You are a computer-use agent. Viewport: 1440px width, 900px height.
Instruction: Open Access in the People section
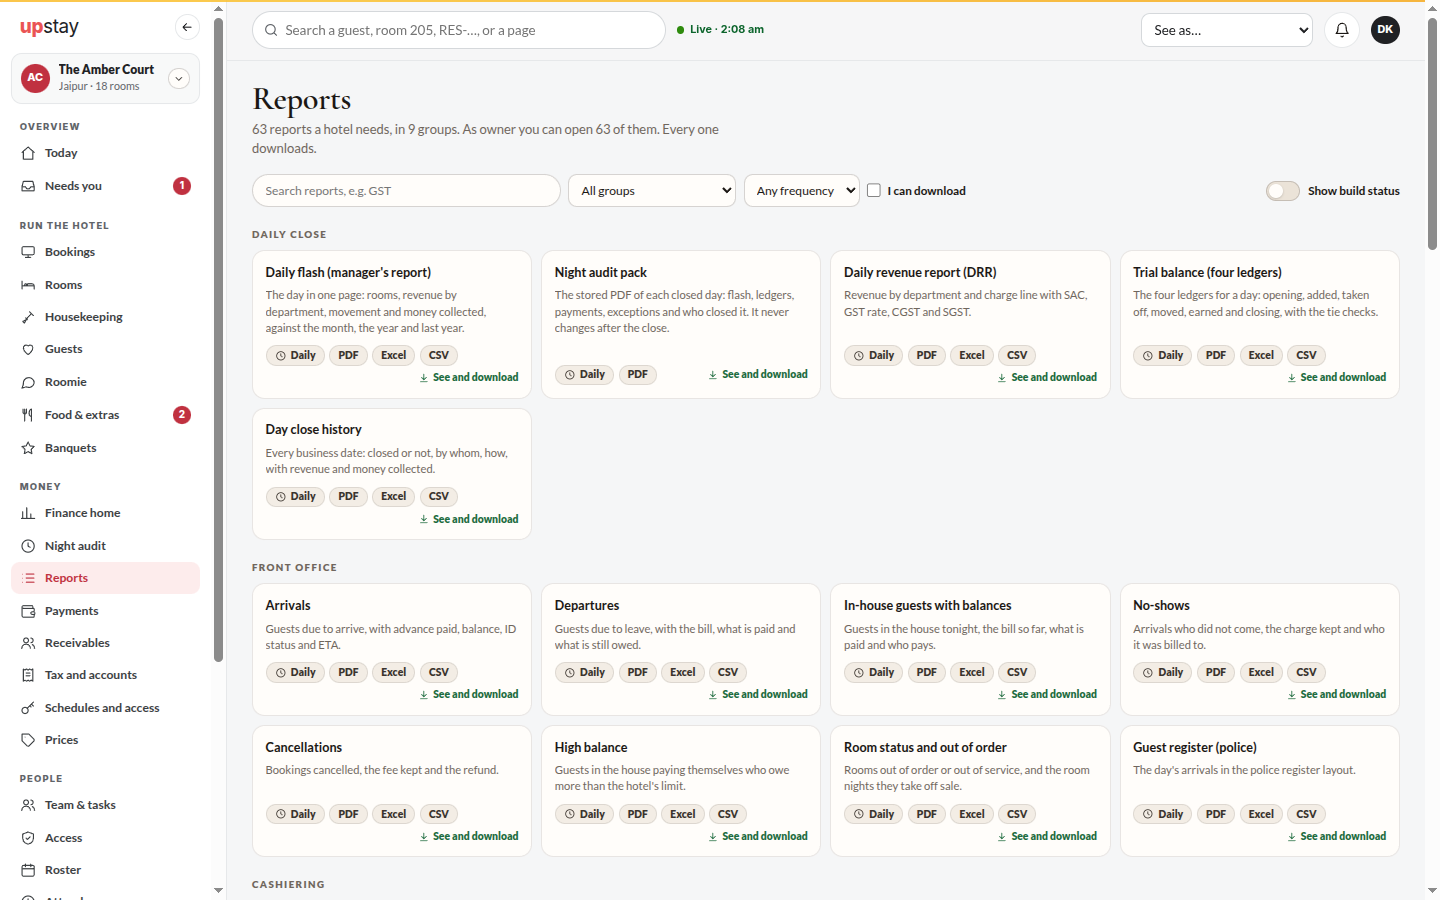[x=105, y=838]
